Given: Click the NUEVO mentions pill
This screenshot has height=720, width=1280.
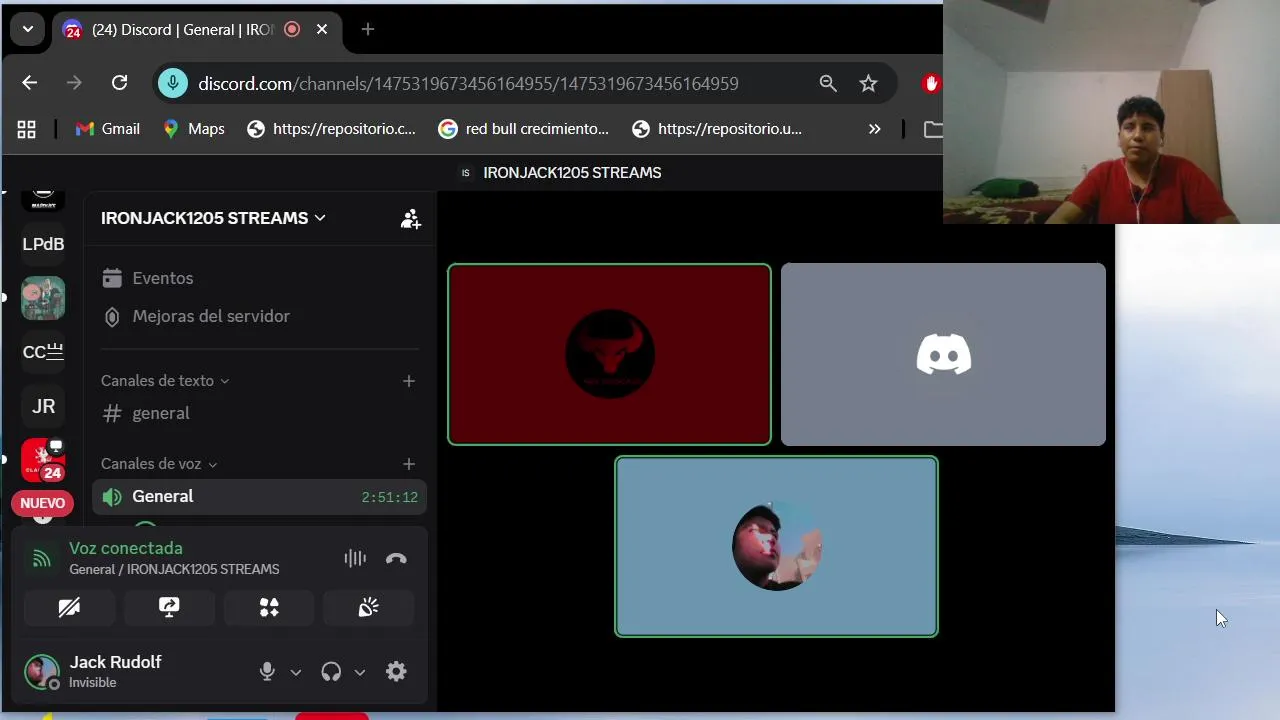Looking at the screenshot, I should [x=42, y=503].
